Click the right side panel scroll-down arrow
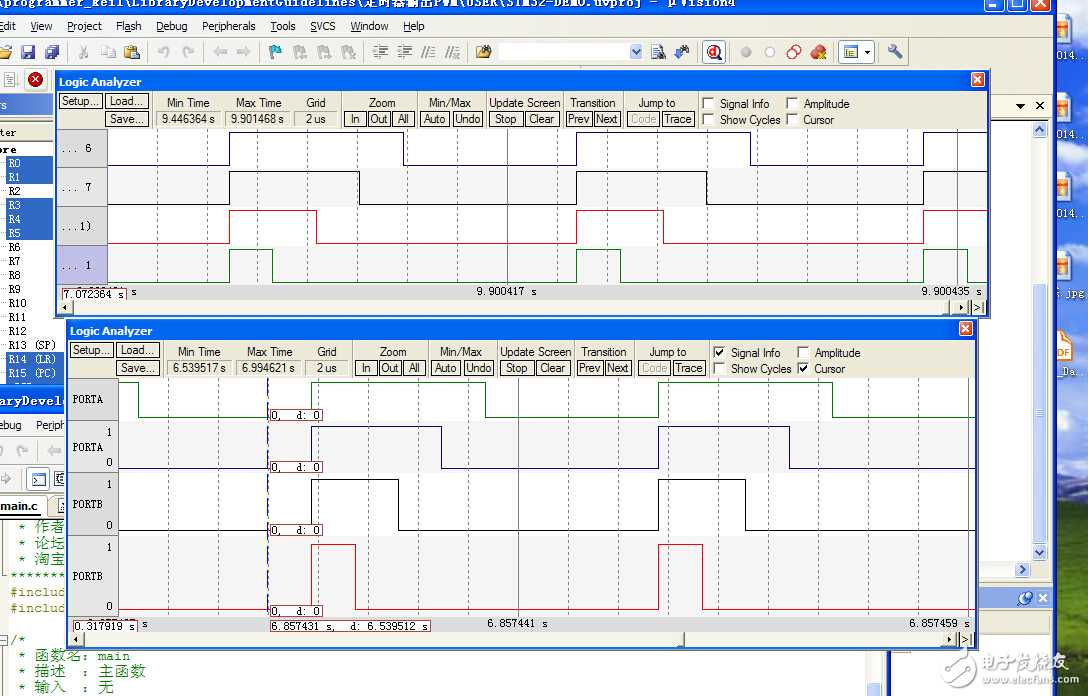1088x696 pixels. (1039, 553)
